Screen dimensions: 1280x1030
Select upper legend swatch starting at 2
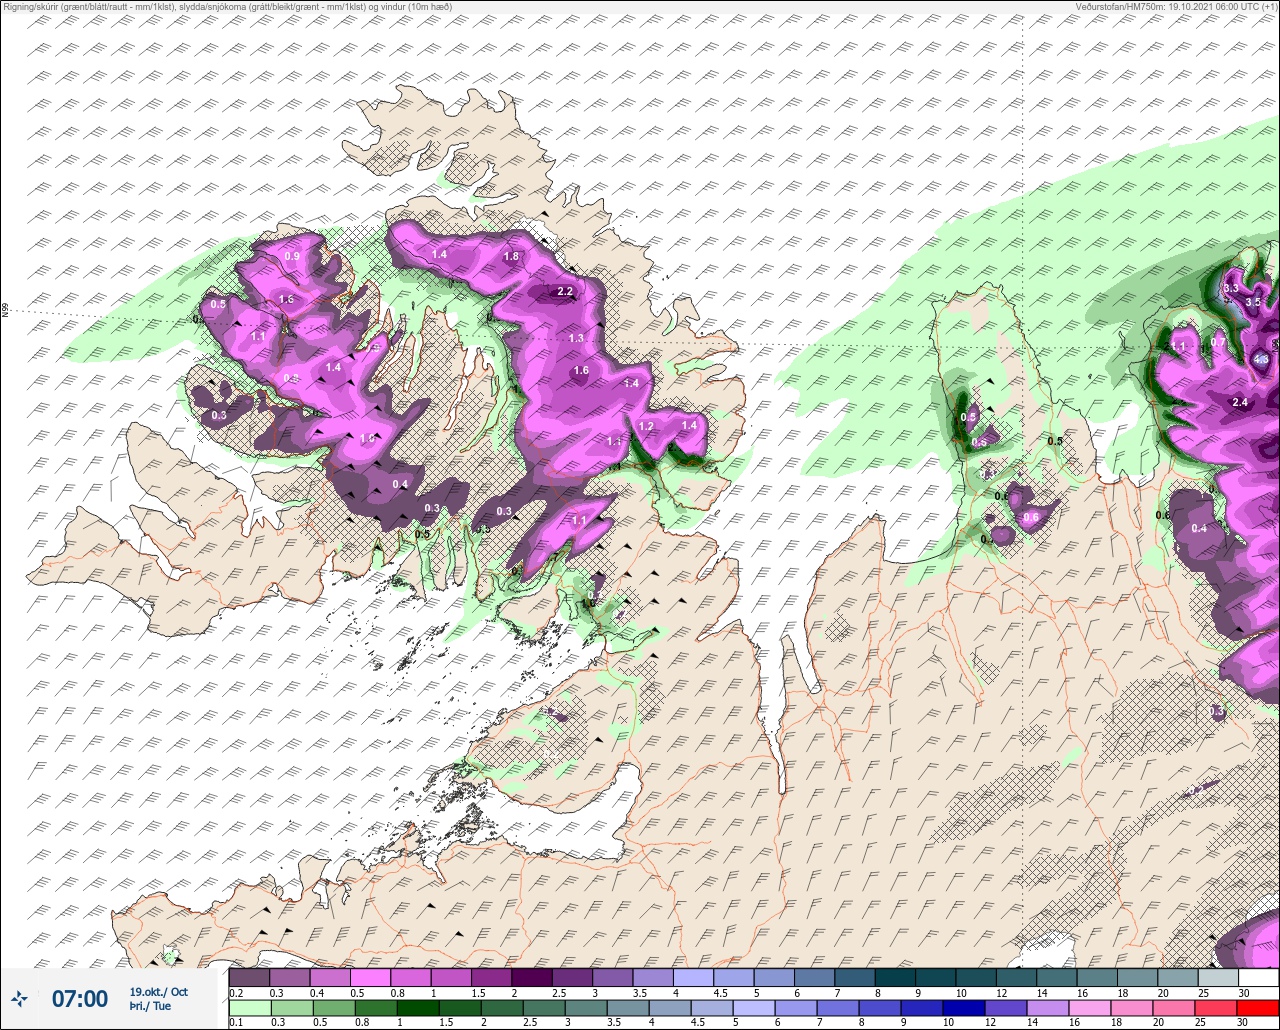[531, 977]
